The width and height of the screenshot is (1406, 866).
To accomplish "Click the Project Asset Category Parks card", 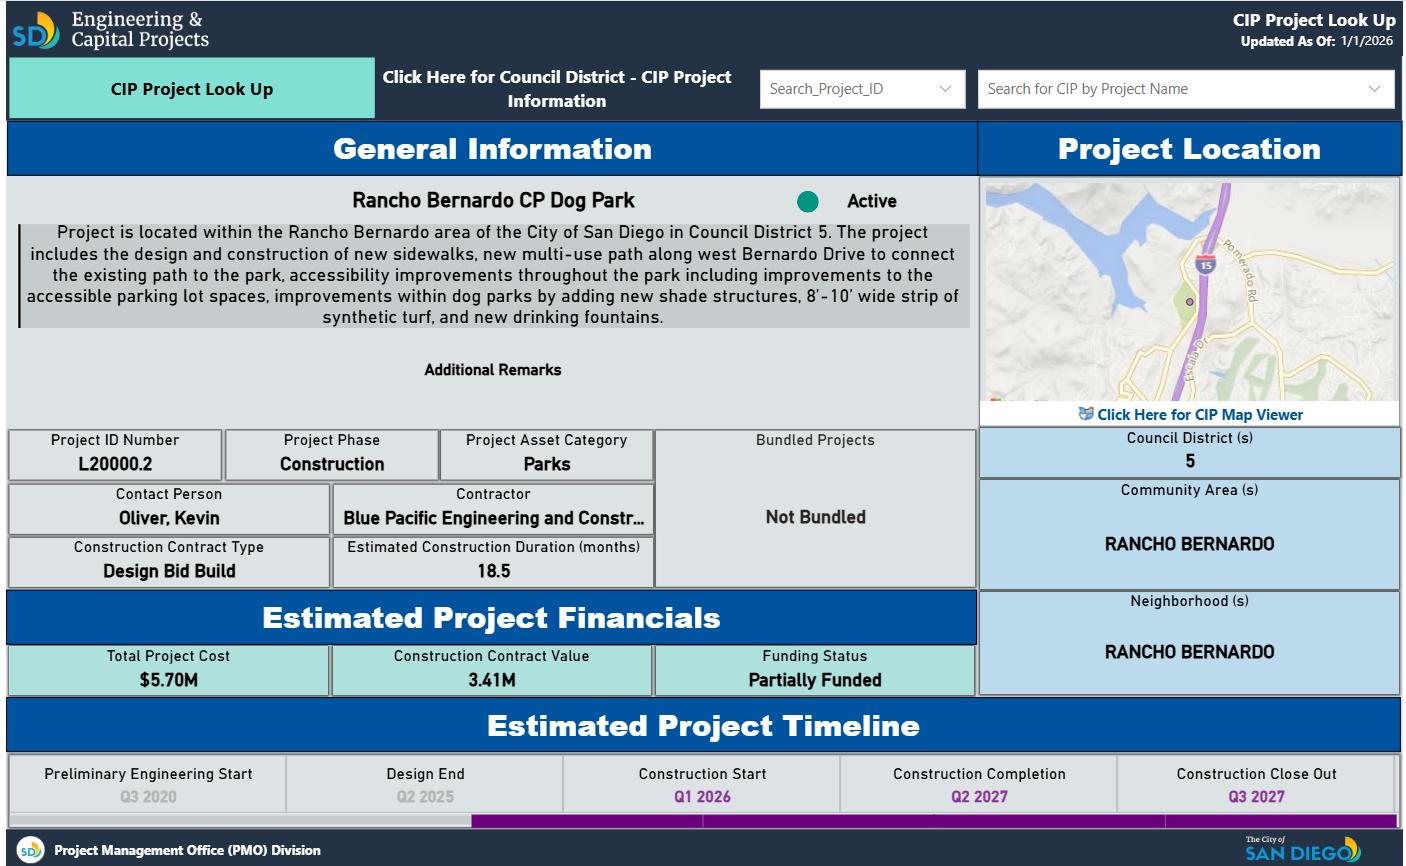I will coord(547,455).
